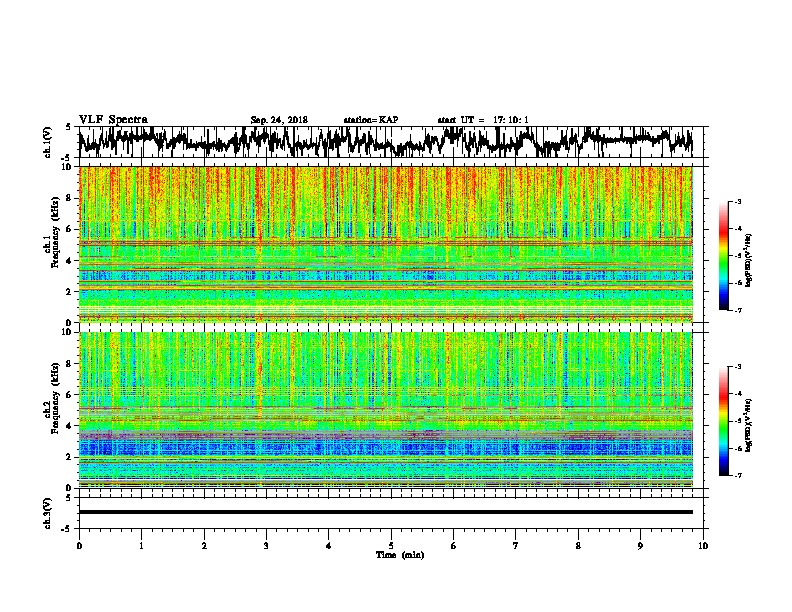
Task: Click the "-7" tick on ch.1 colorbar
Action: click(x=737, y=310)
